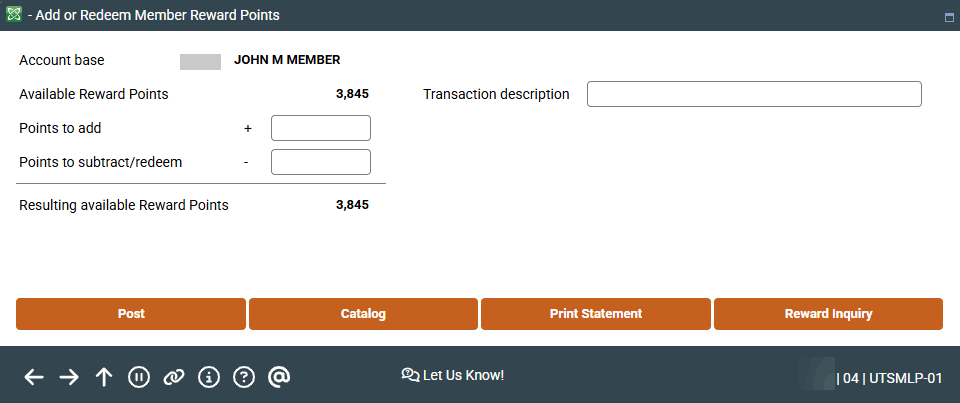Click into the Transaction description box

pyautogui.click(x=754, y=94)
